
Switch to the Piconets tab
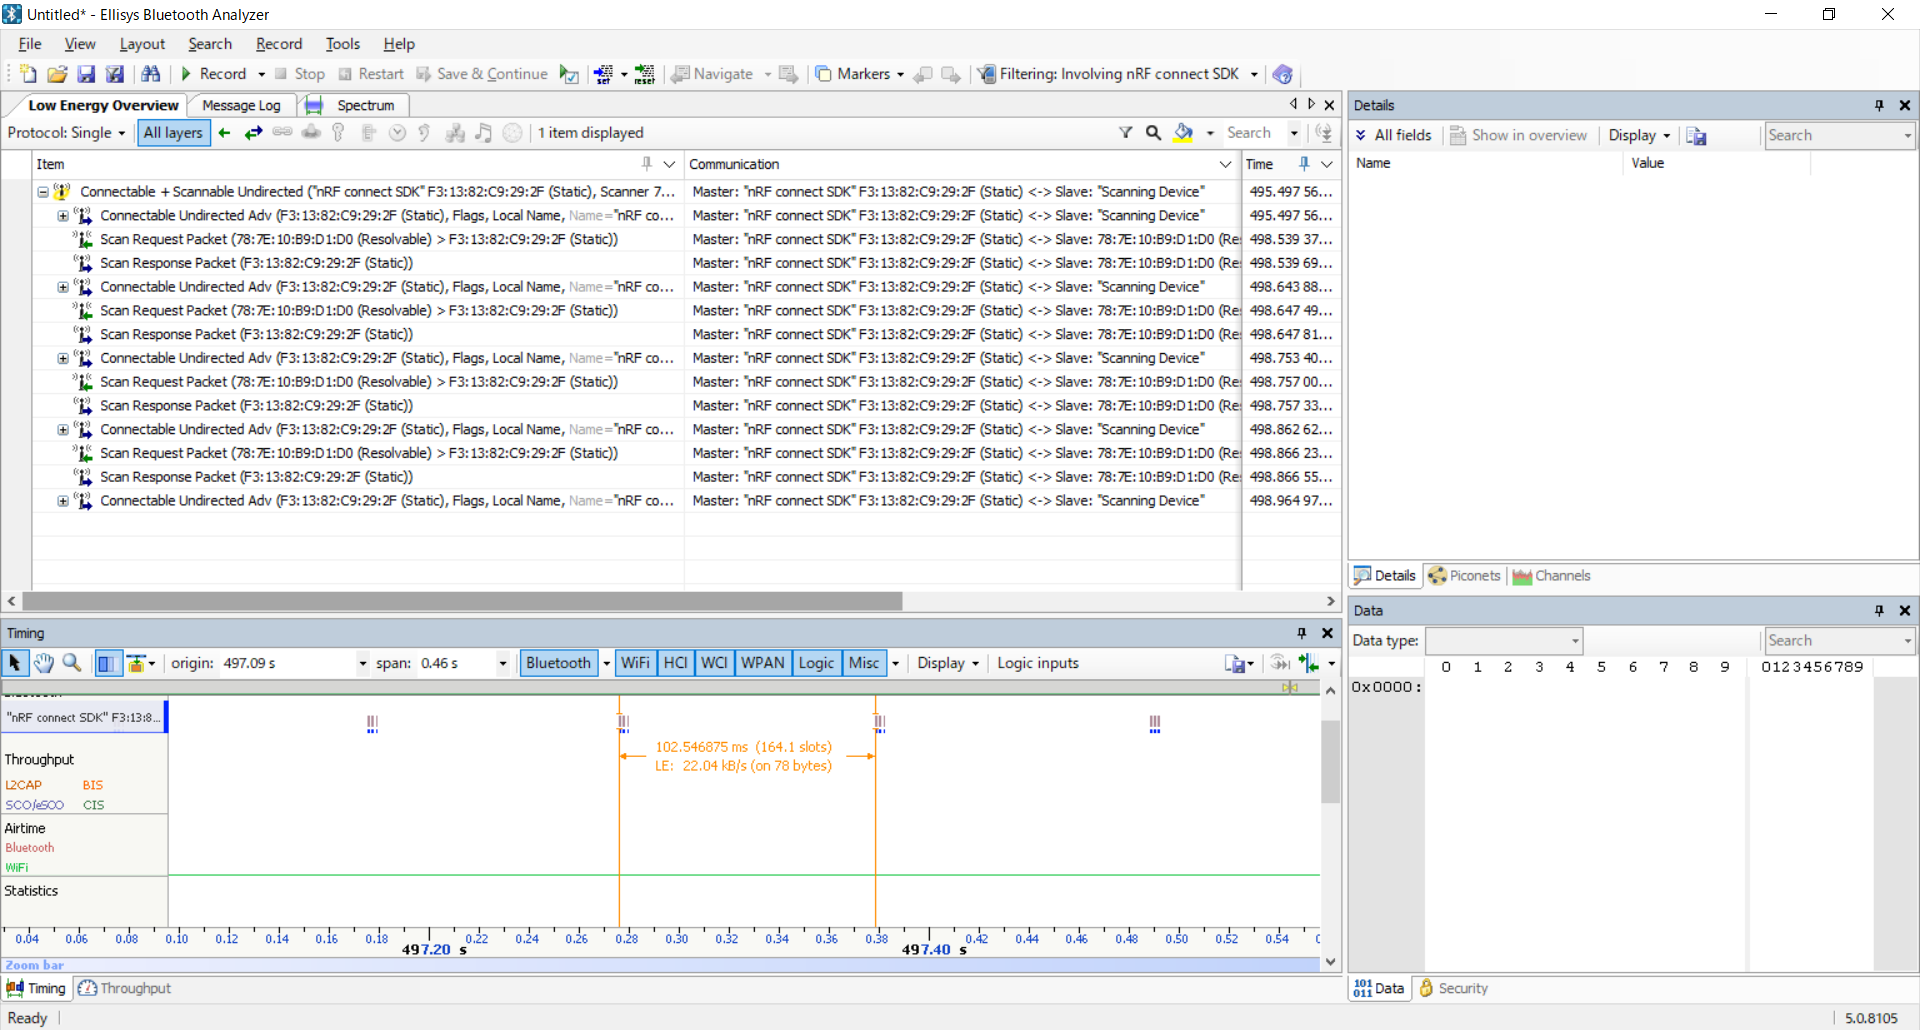point(1464,576)
